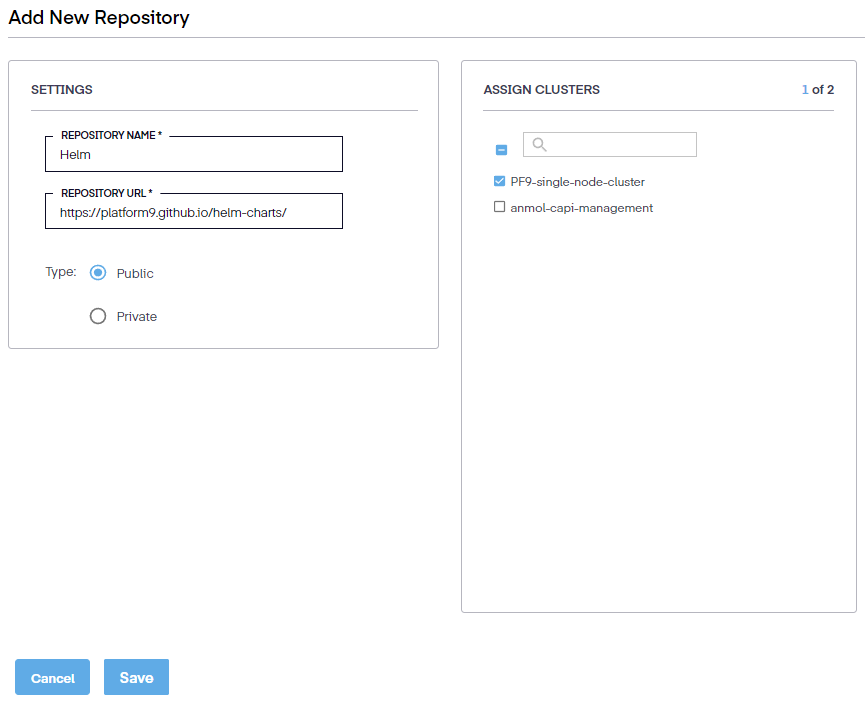Click the '1 of 2' selection counter
The width and height of the screenshot is (865, 707).
(x=817, y=90)
